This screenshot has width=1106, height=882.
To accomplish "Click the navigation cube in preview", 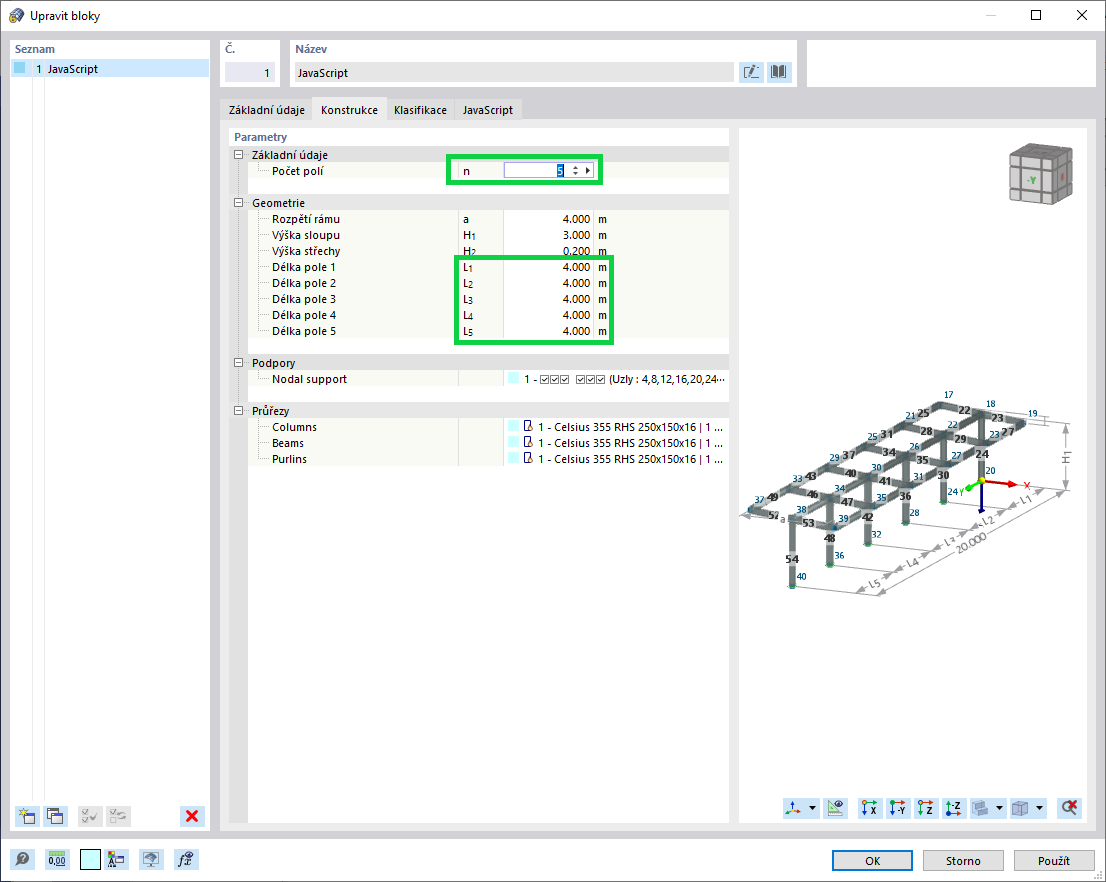I will pyautogui.click(x=1040, y=174).
